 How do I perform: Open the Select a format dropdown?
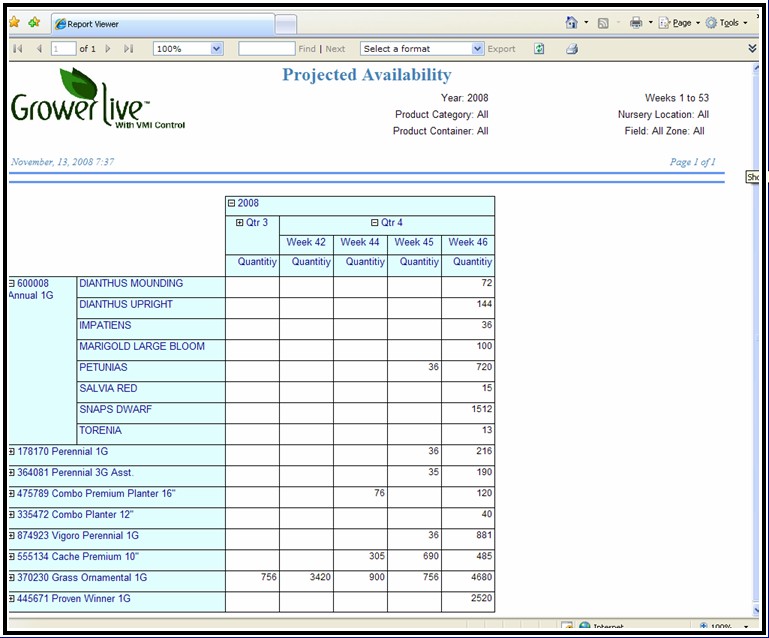click(477, 48)
